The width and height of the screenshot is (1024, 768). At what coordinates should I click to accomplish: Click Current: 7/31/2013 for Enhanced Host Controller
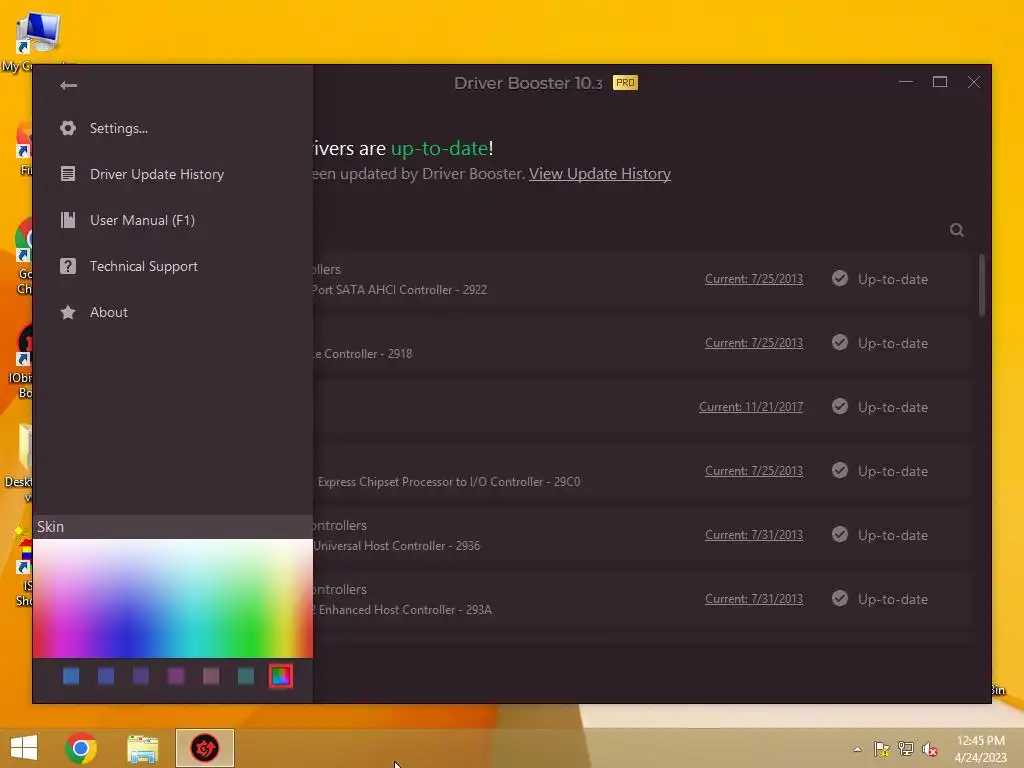(x=754, y=599)
